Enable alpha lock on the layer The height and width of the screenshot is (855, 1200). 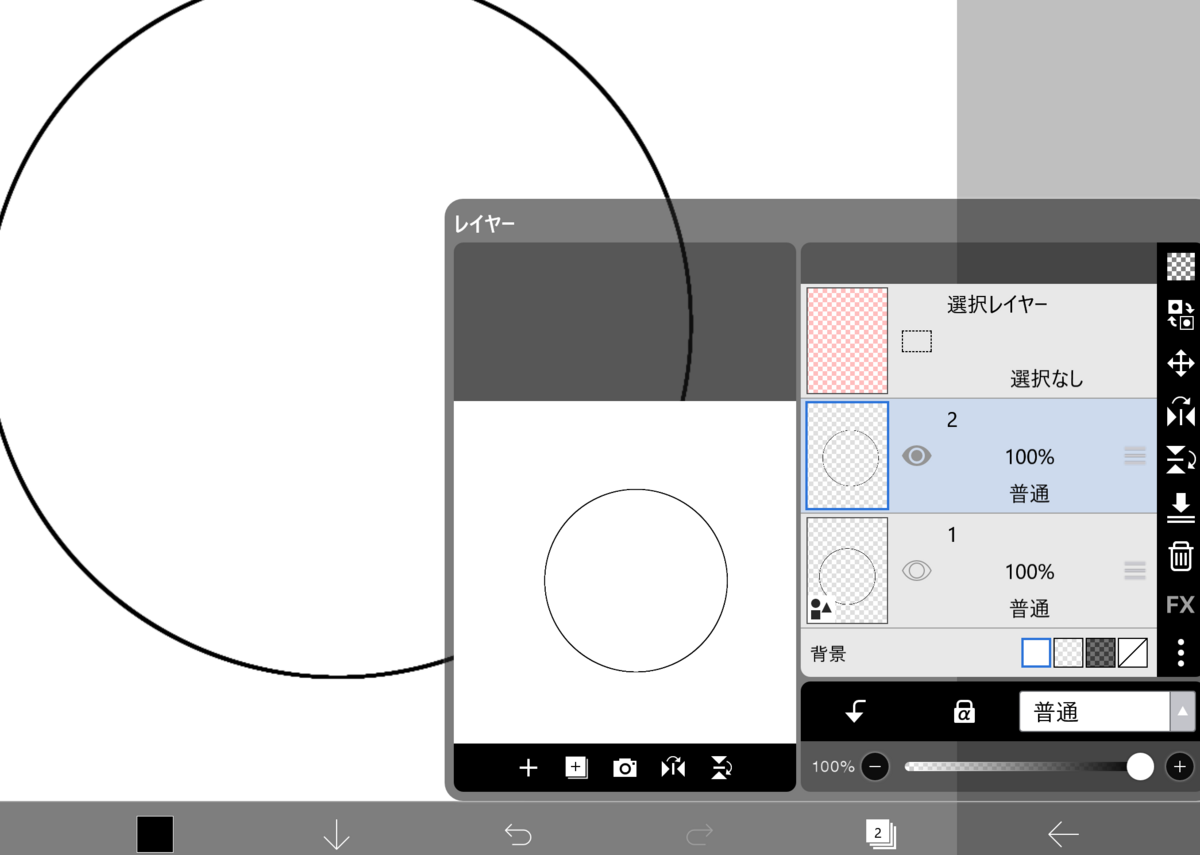(961, 711)
